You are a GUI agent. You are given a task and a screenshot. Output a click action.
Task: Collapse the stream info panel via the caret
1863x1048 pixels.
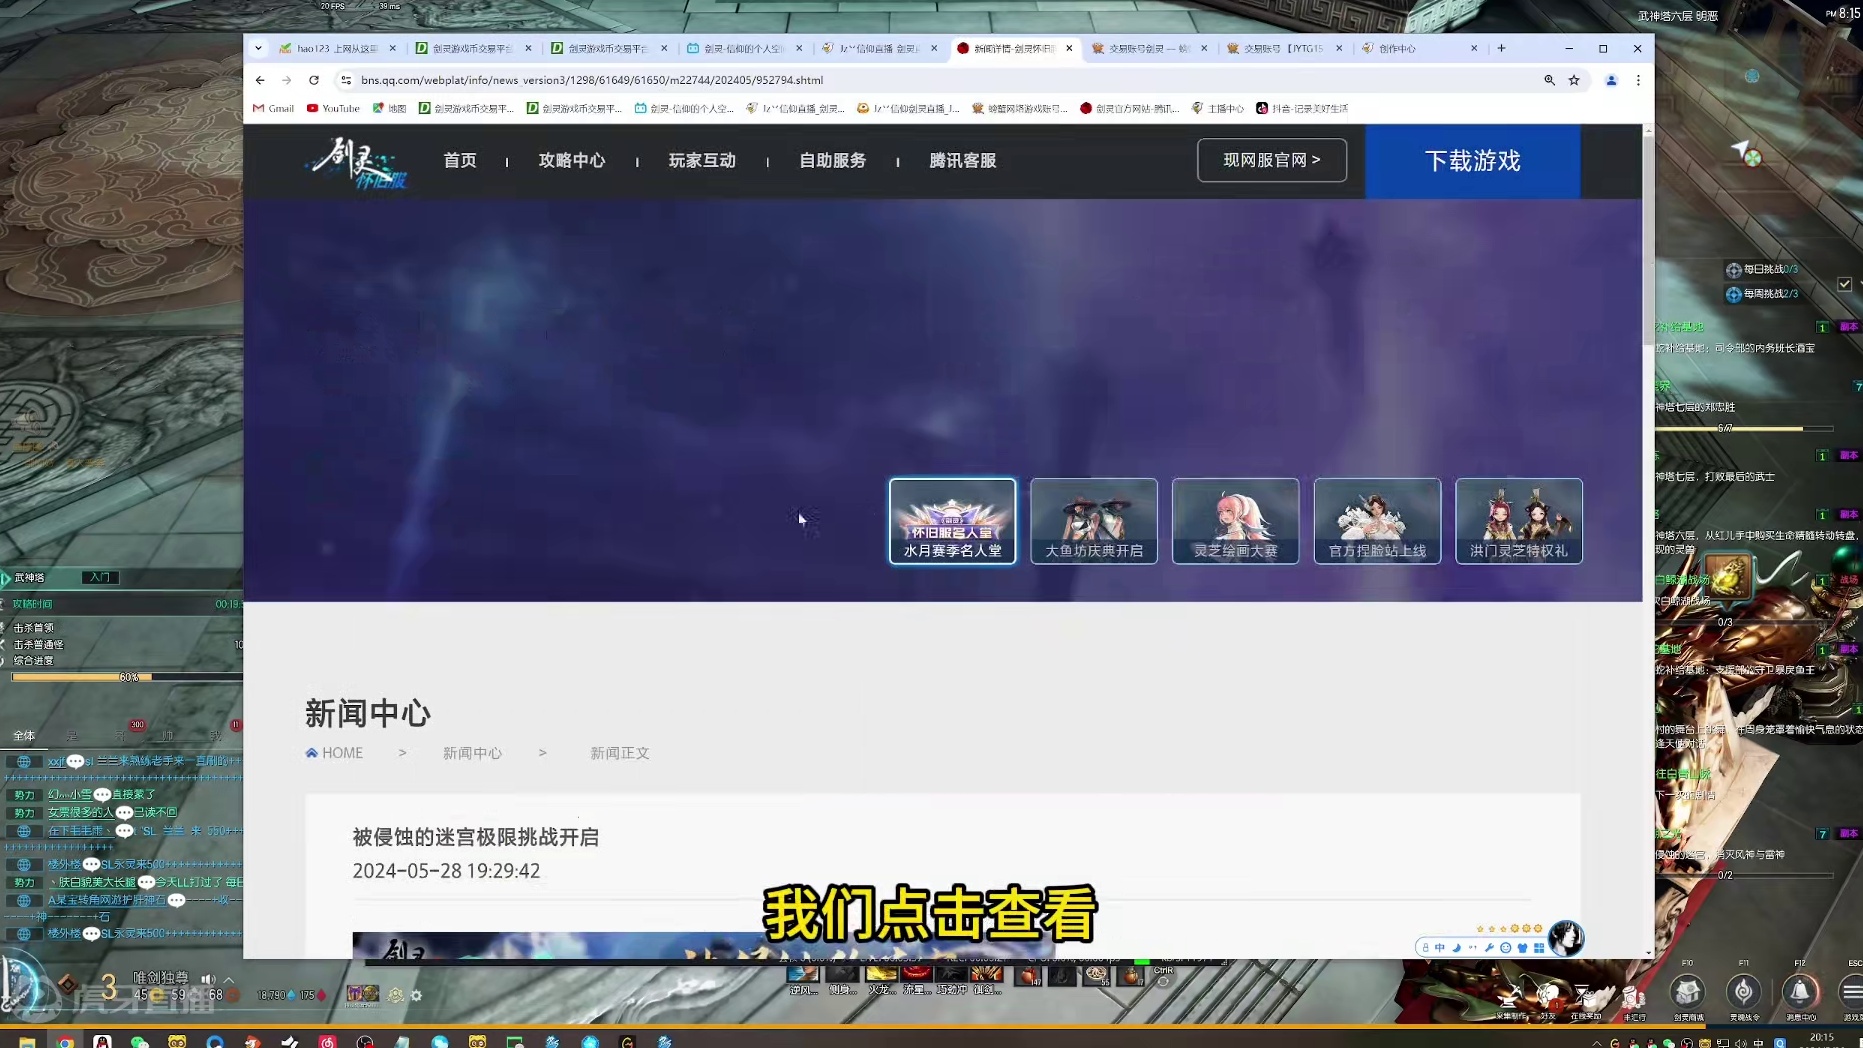(x=229, y=979)
